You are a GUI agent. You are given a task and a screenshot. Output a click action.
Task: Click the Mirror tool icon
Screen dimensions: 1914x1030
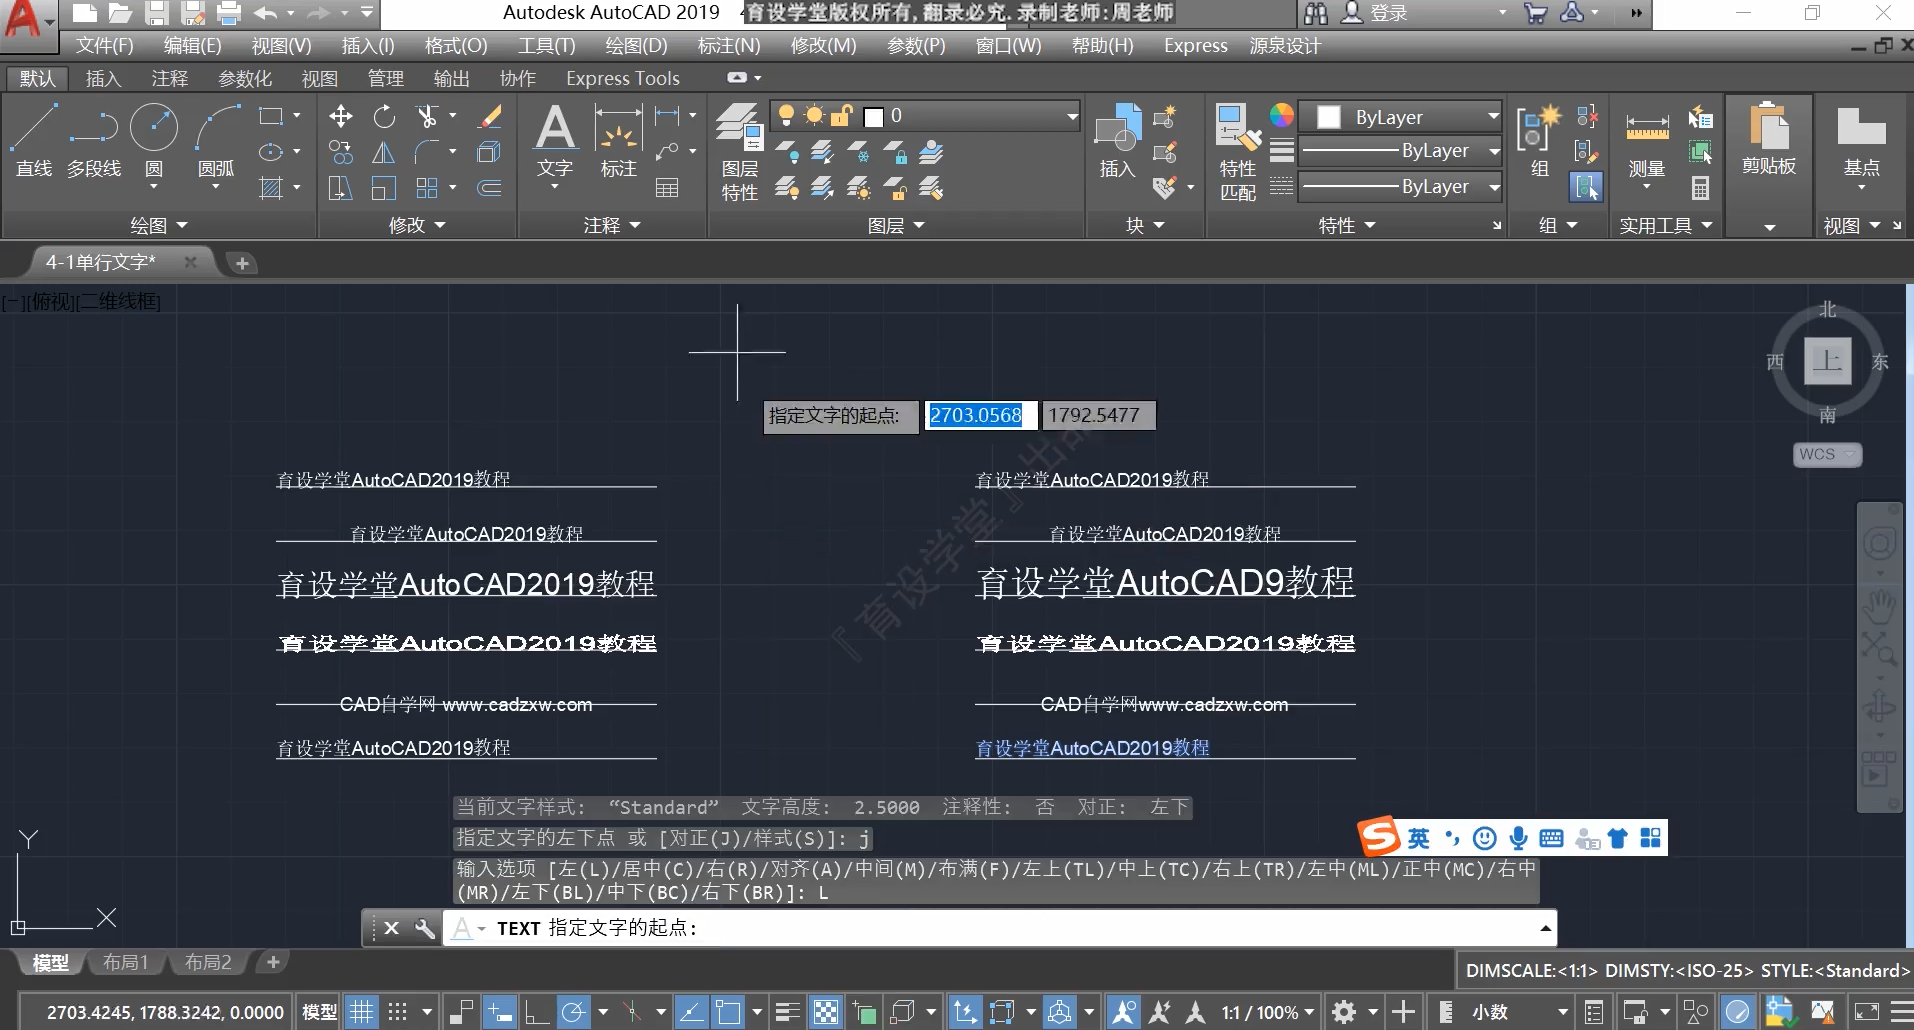point(384,152)
